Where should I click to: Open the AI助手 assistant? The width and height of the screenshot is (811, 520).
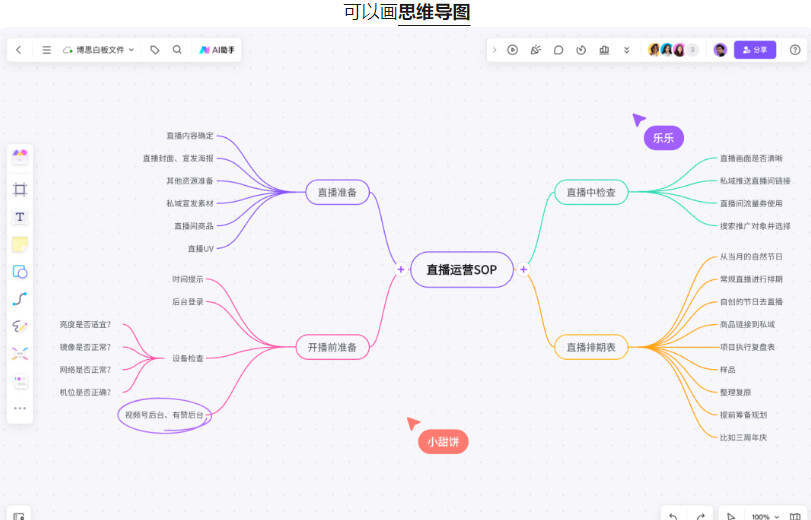tap(217, 49)
